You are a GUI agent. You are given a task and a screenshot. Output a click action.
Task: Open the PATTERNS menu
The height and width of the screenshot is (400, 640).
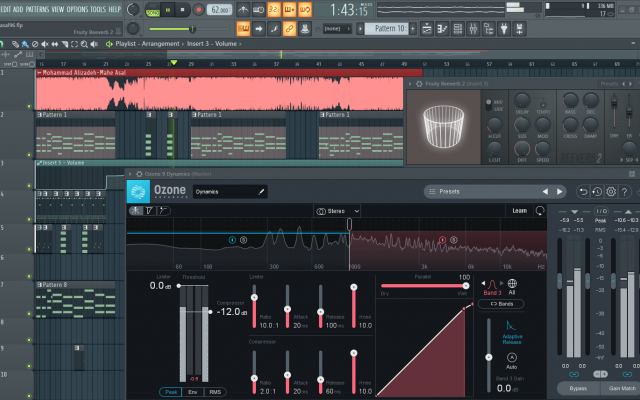(38, 9)
